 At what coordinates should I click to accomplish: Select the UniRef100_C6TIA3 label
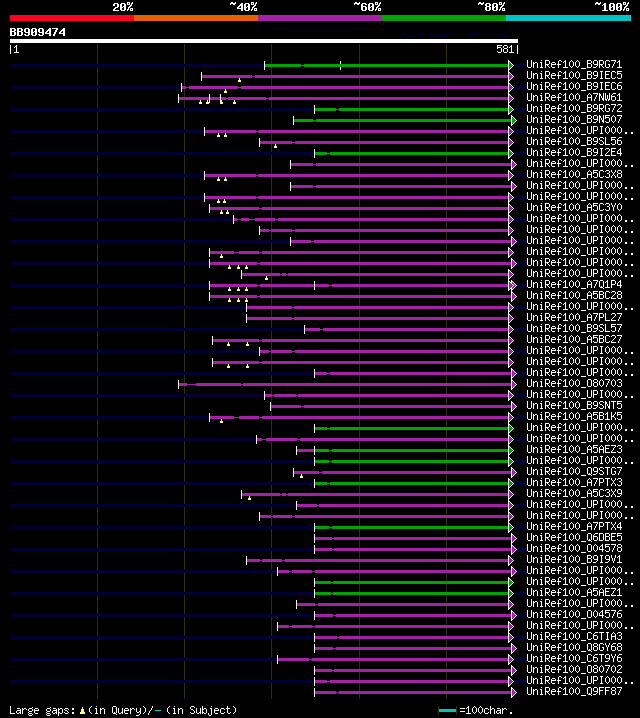(x=574, y=636)
